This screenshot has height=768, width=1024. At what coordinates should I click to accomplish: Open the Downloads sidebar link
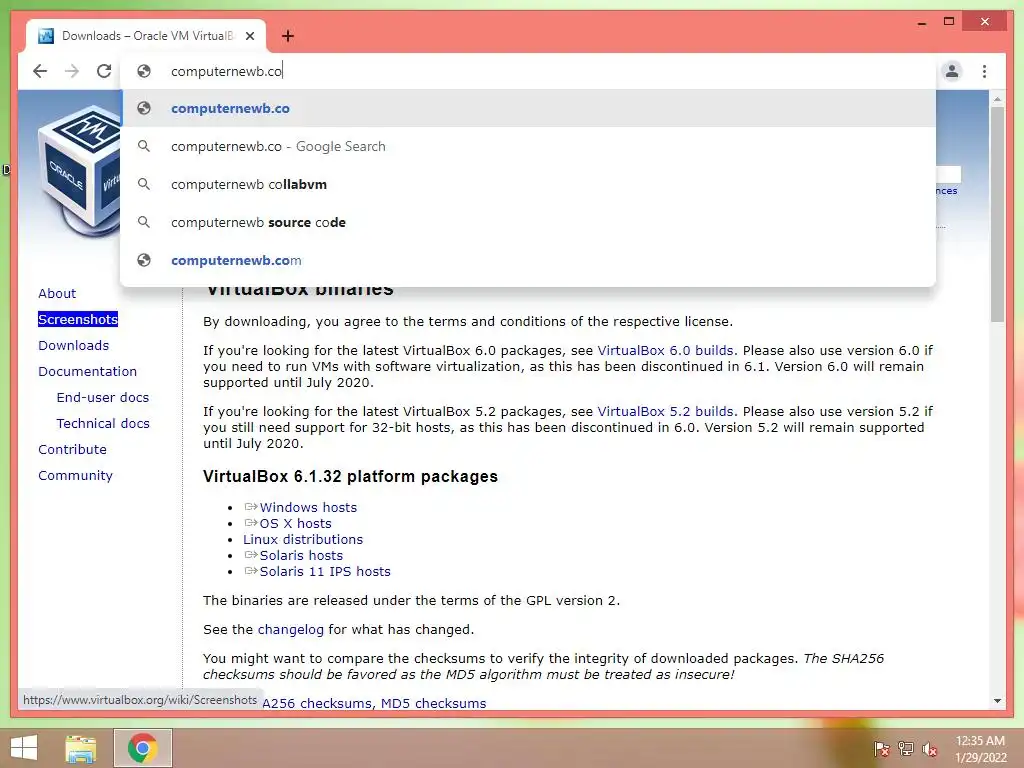pyautogui.click(x=73, y=345)
